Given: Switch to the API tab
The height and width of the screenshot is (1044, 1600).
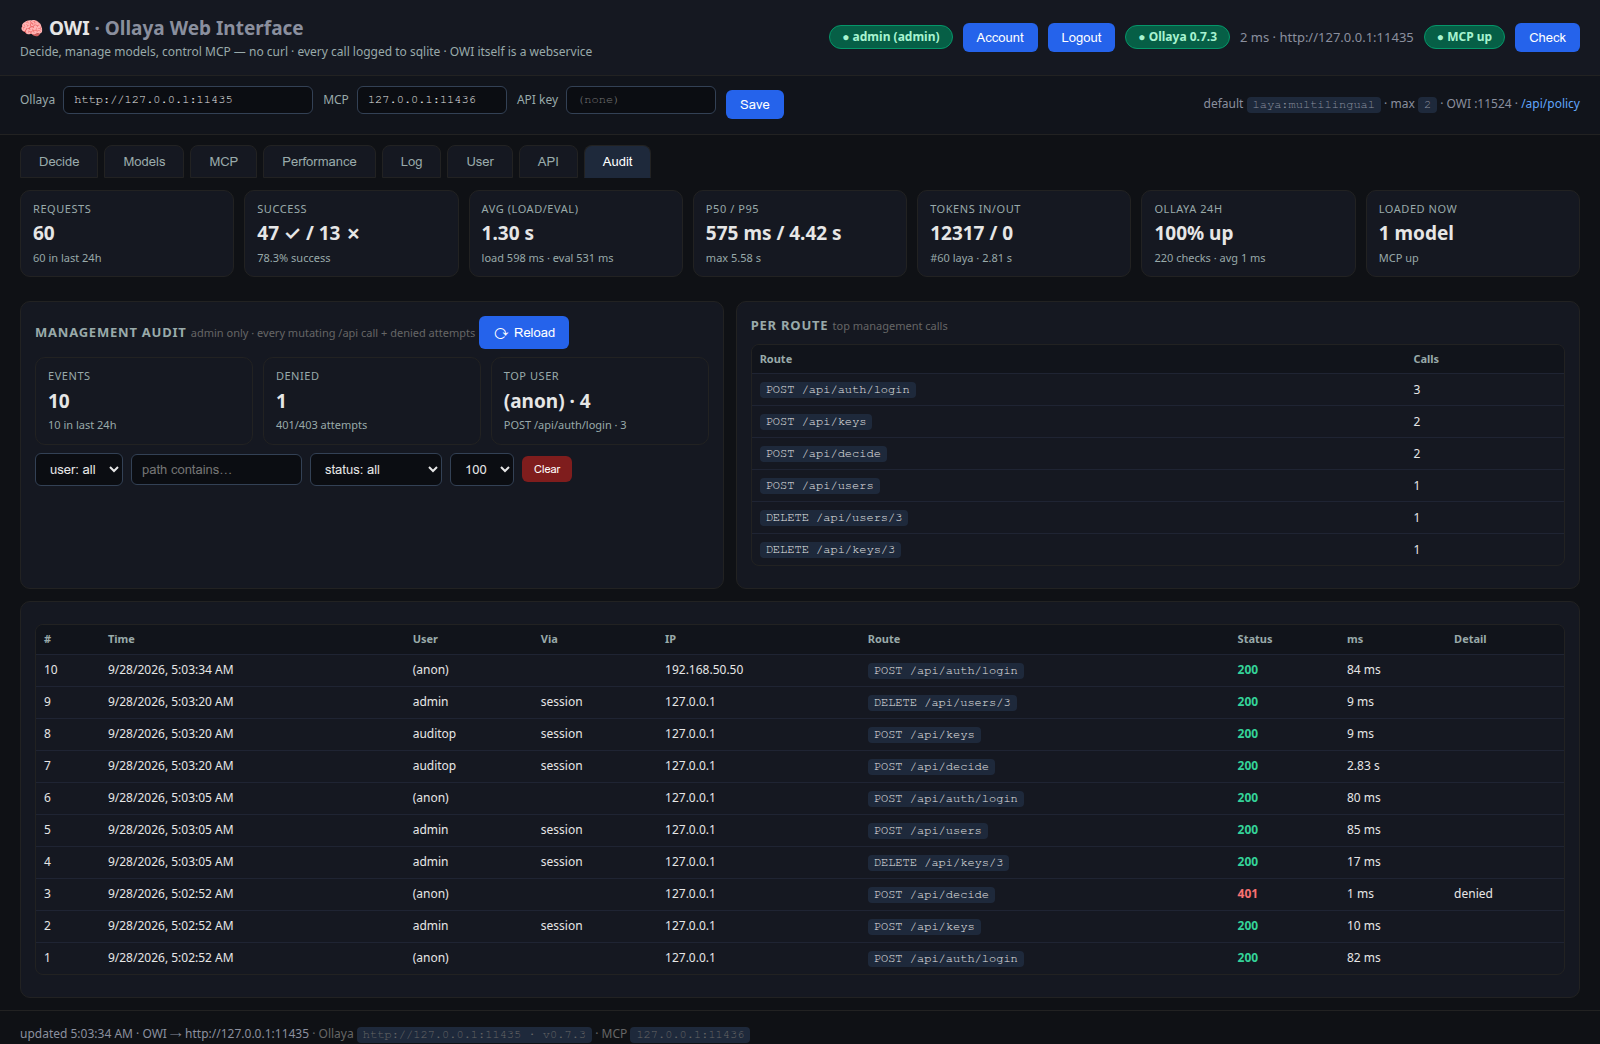Looking at the screenshot, I should 548,162.
